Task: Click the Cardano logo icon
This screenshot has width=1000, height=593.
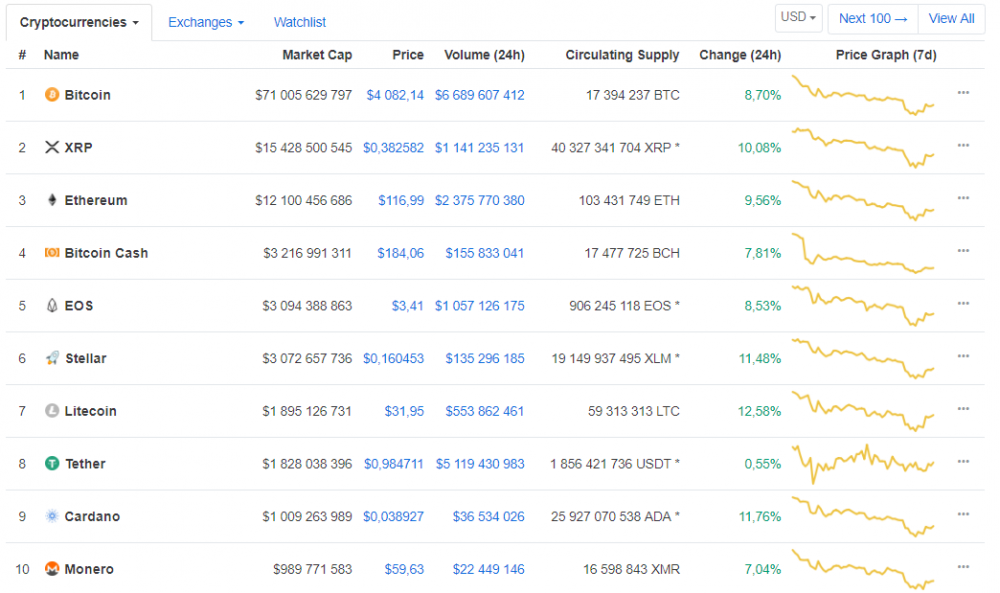Action: pos(52,516)
